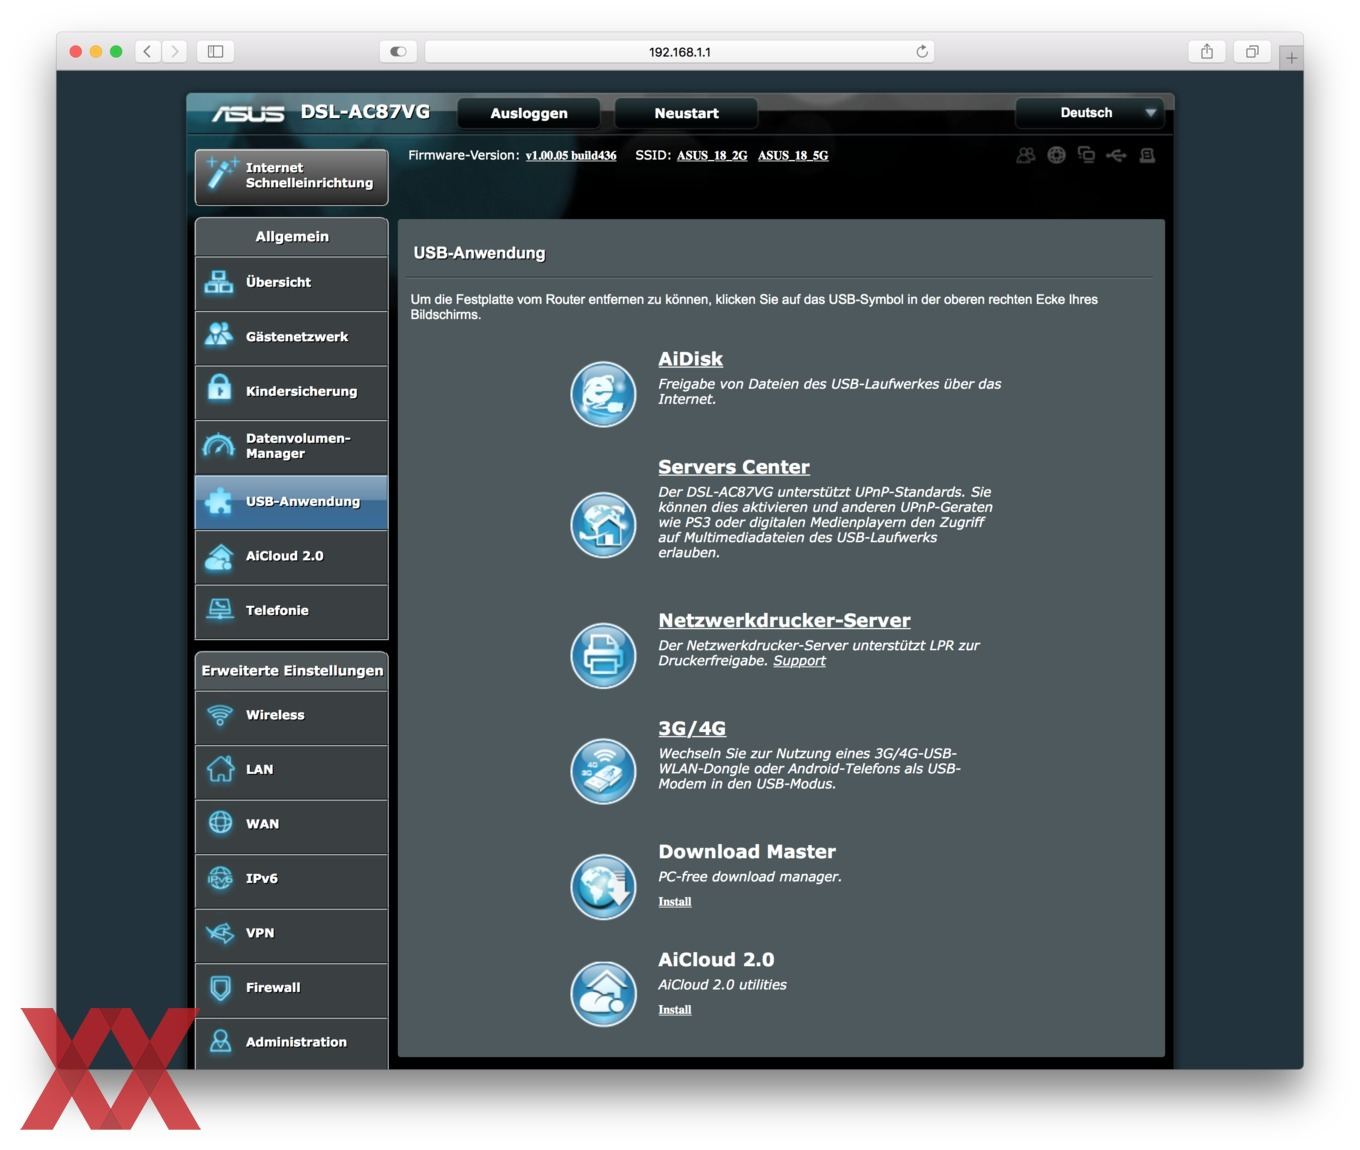Click the 3G/4G title link
1360x1150 pixels.
tap(692, 728)
